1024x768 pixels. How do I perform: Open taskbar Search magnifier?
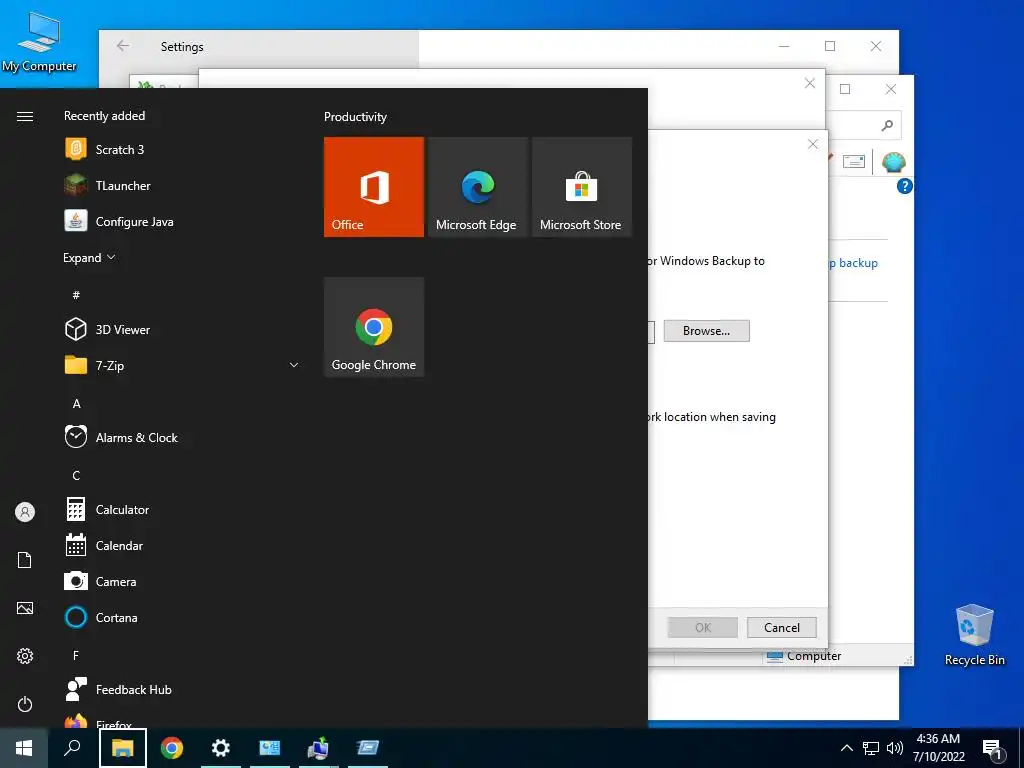(72, 748)
